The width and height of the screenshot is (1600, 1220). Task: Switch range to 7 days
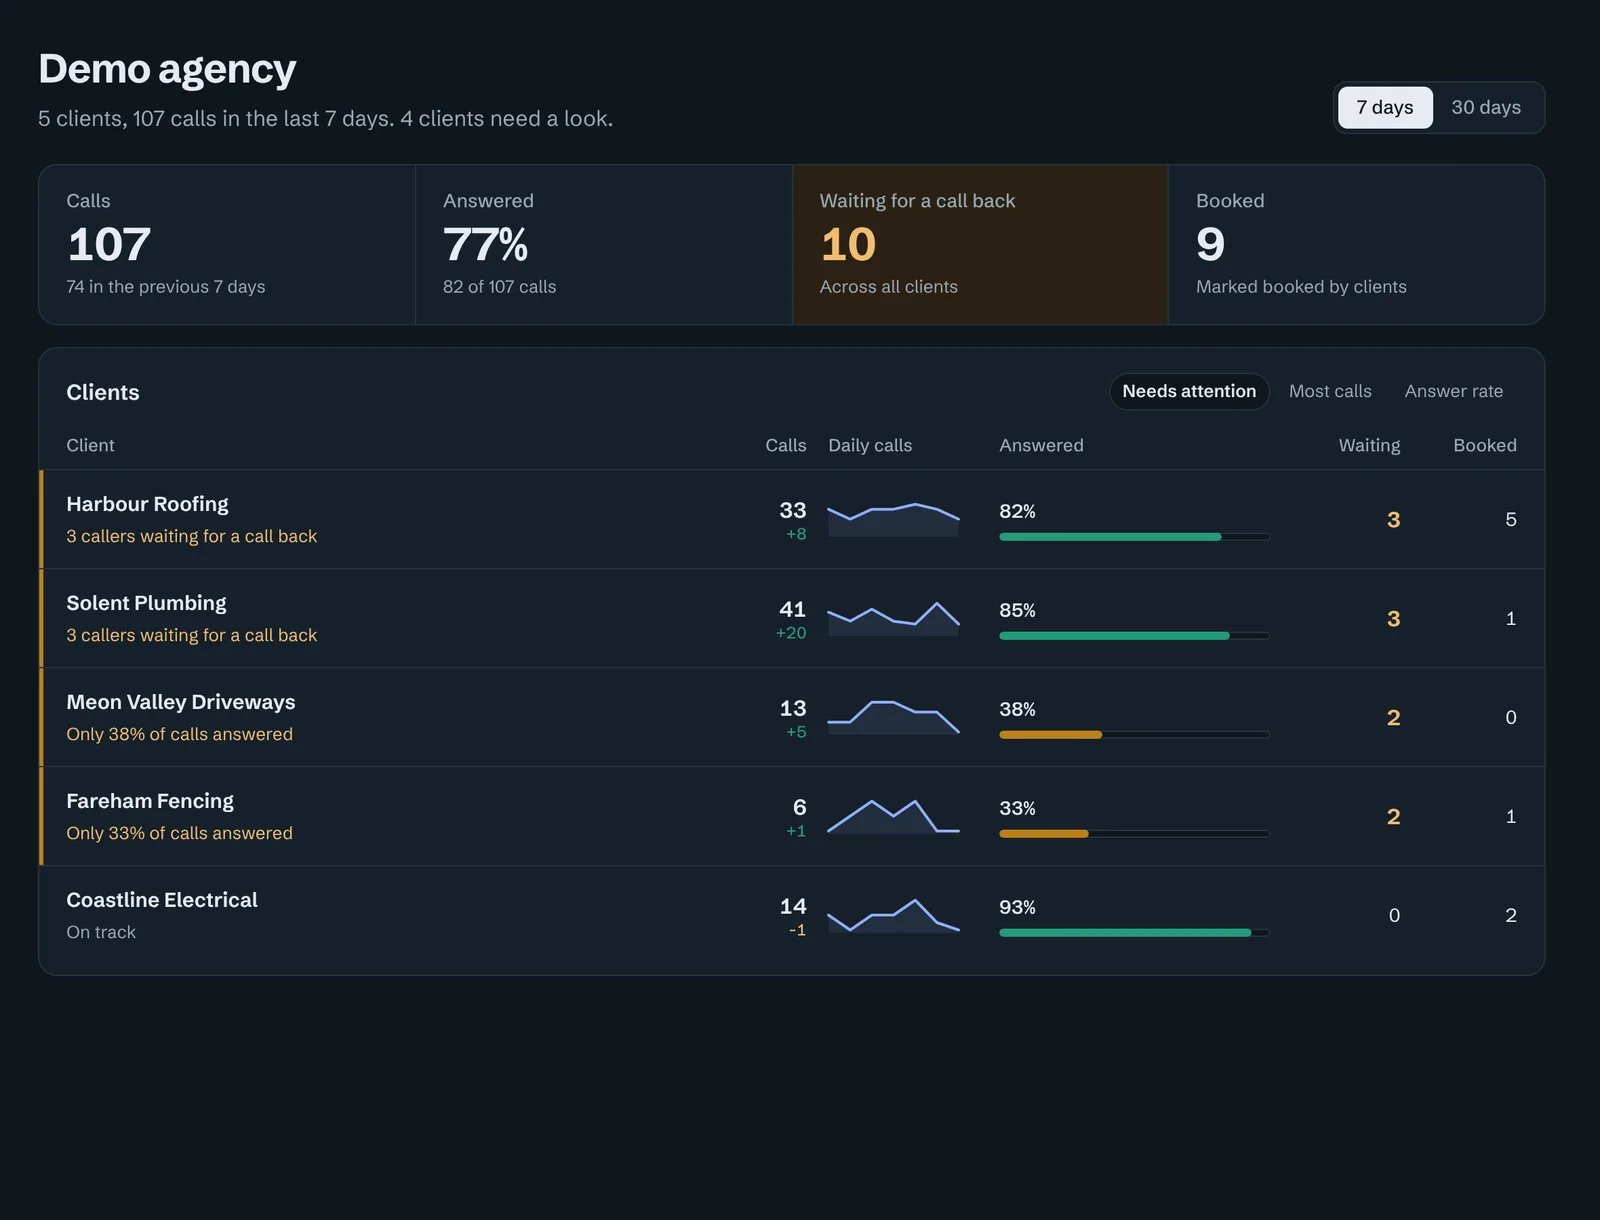pos(1385,107)
